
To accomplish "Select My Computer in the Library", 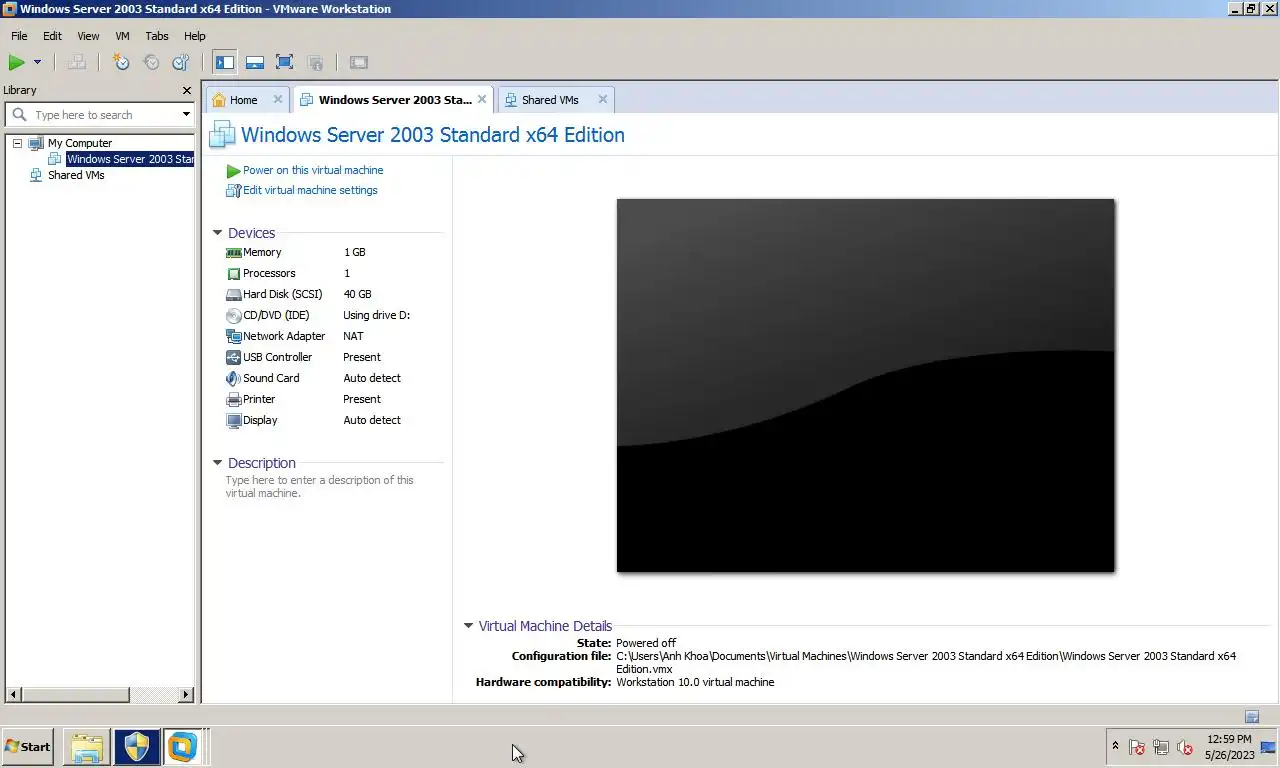I will 80,143.
